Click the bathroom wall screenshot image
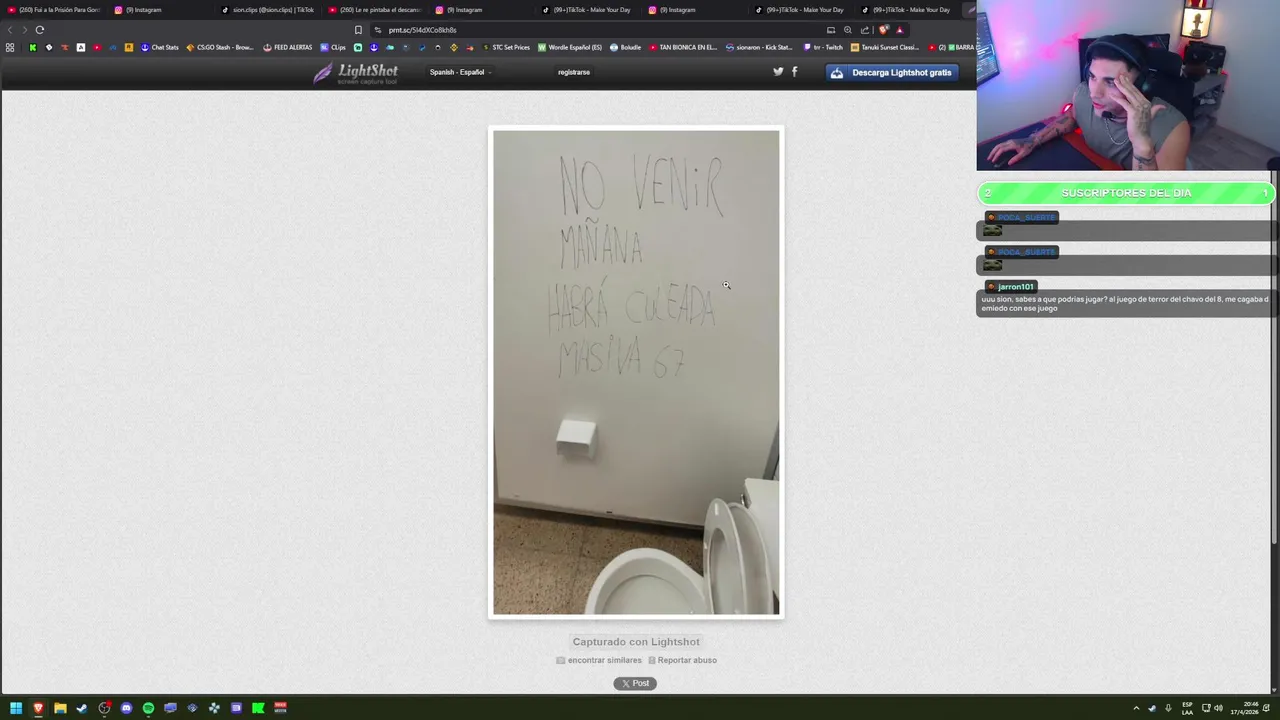Viewport: 1280px width, 720px height. 636,372
